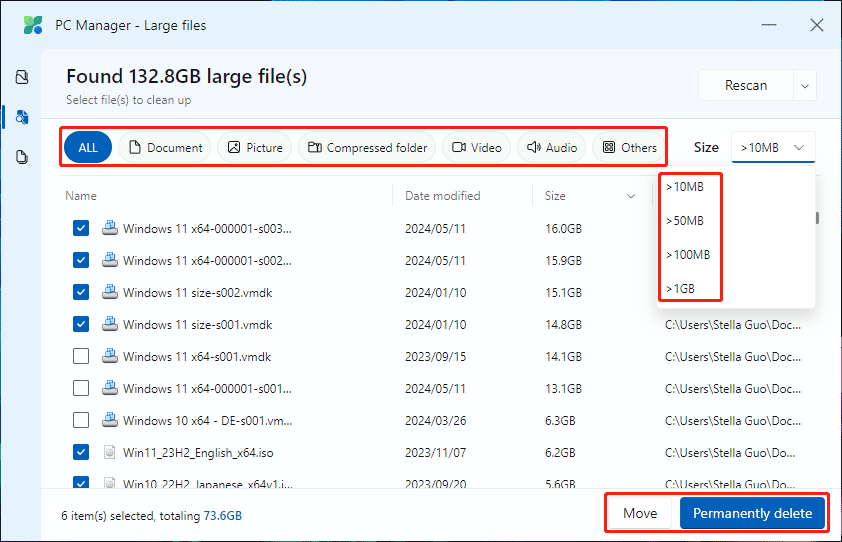Click the path of the 14.1GB file

pos(733,357)
